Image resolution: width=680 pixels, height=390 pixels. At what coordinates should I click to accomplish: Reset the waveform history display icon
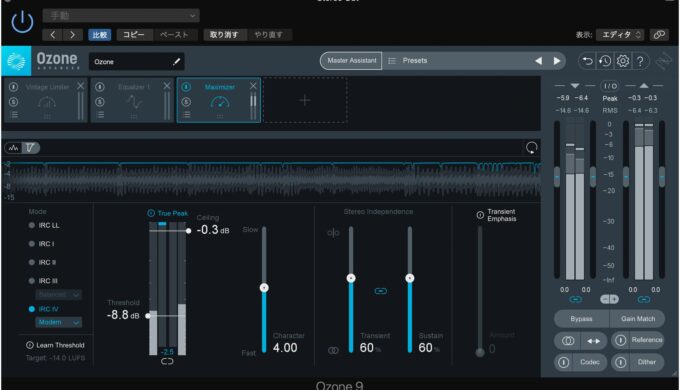[531, 148]
